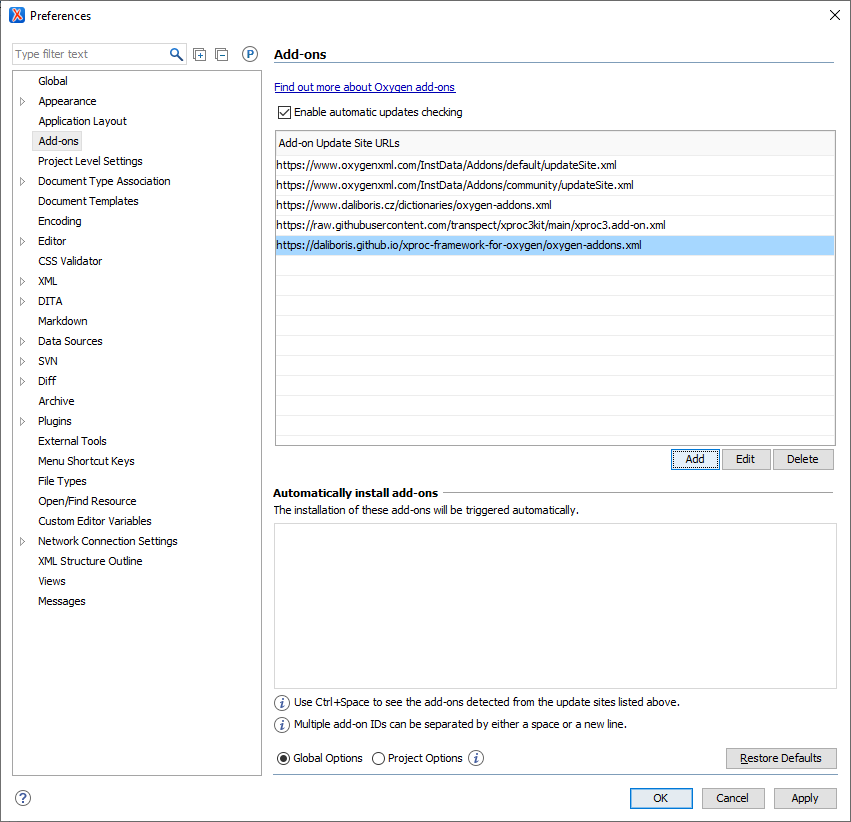This screenshot has width=851, height=822.
Task: Click the Oxygen X logo in title bar
Action: click(x=17, y=15)
